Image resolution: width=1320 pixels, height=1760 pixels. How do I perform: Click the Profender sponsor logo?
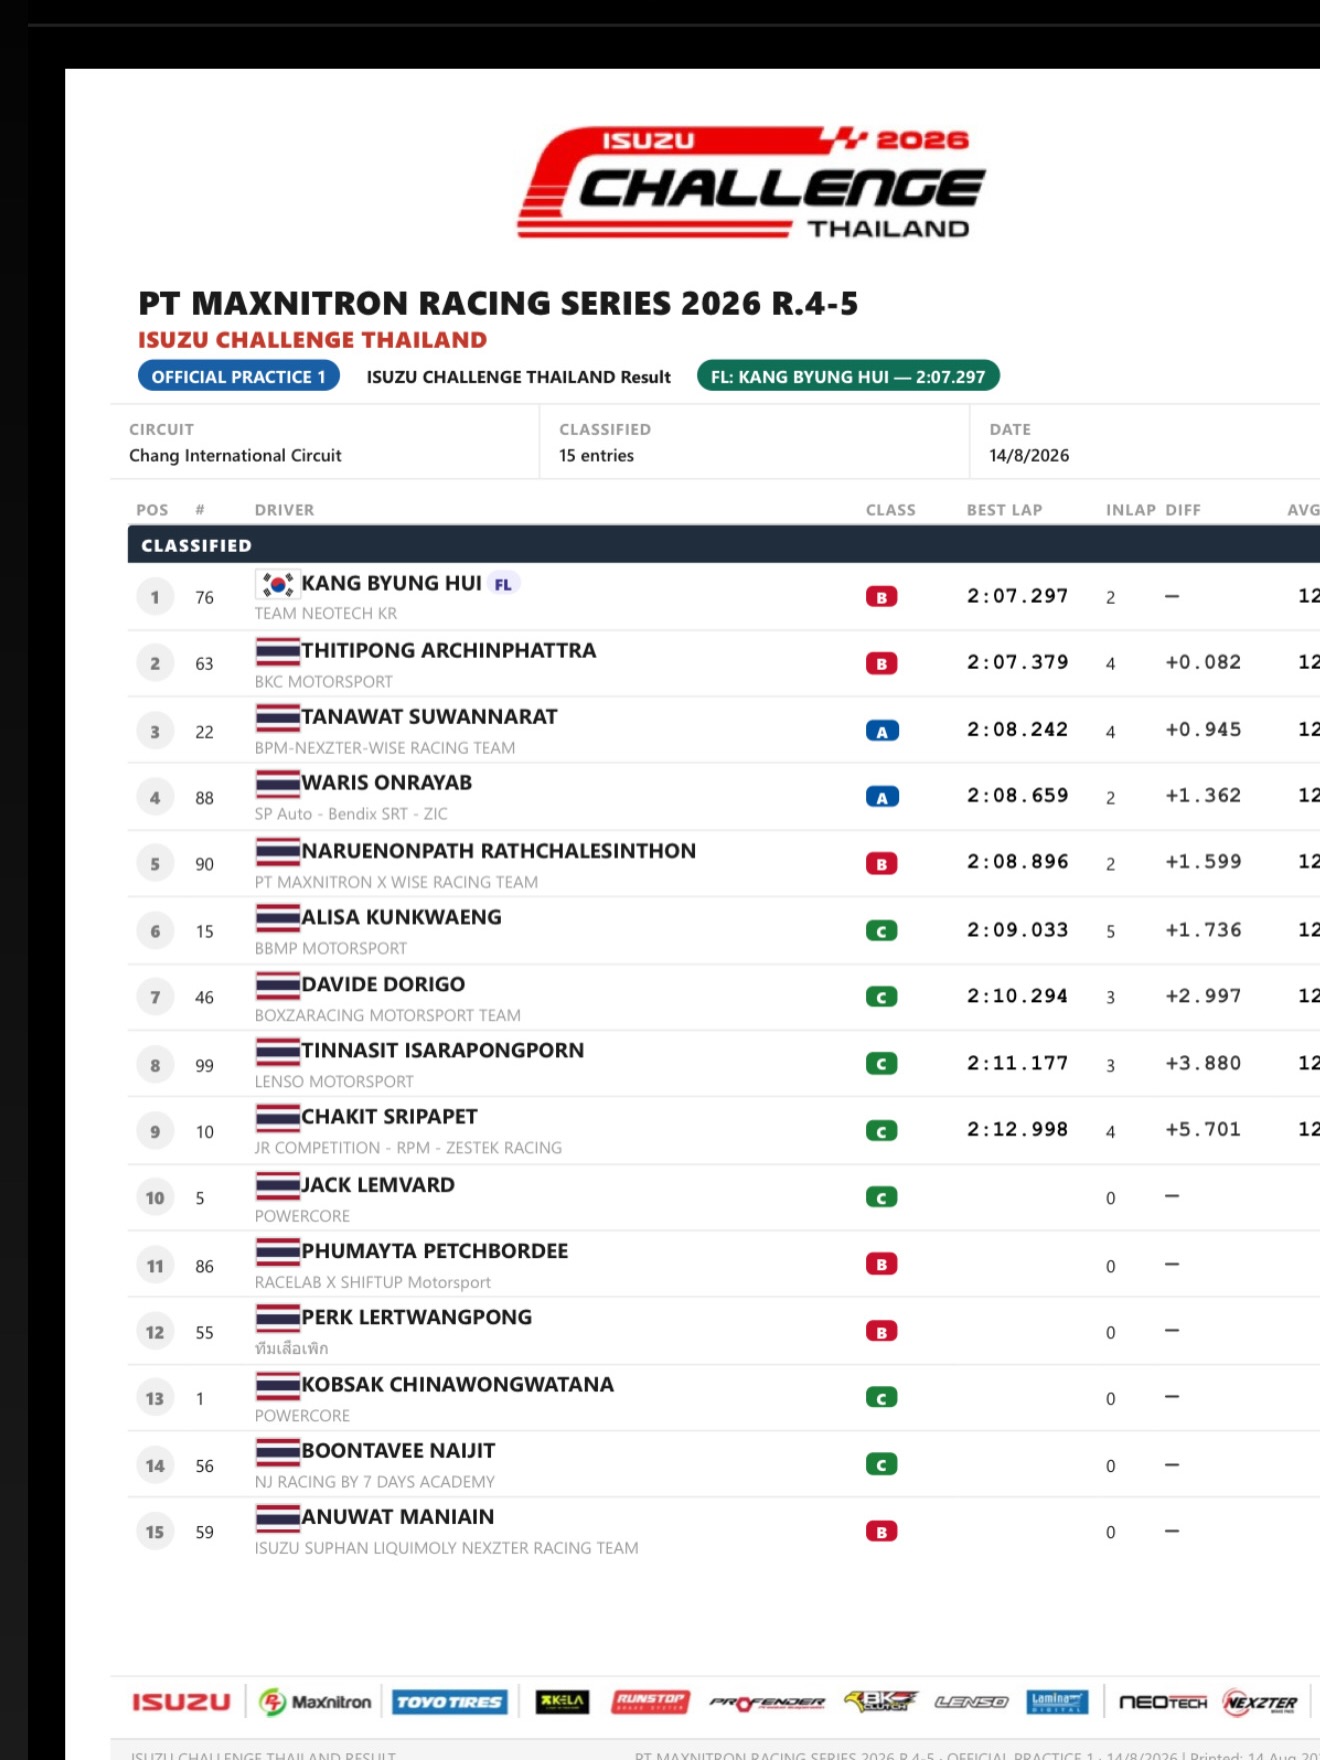coord(767,1702)
